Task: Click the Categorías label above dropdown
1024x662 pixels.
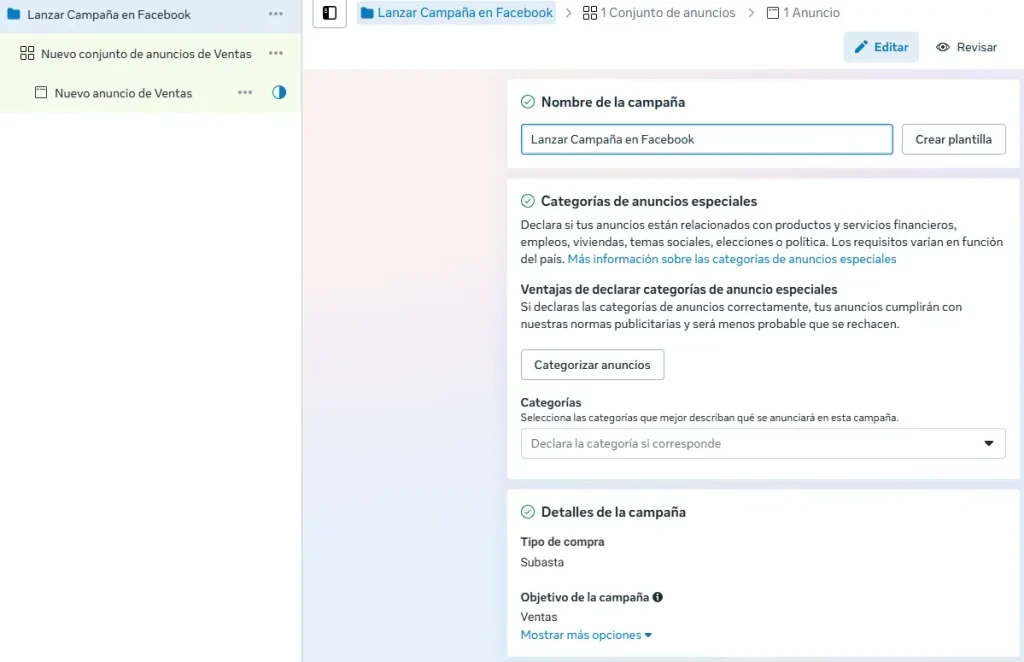Action: coord(551,402)
